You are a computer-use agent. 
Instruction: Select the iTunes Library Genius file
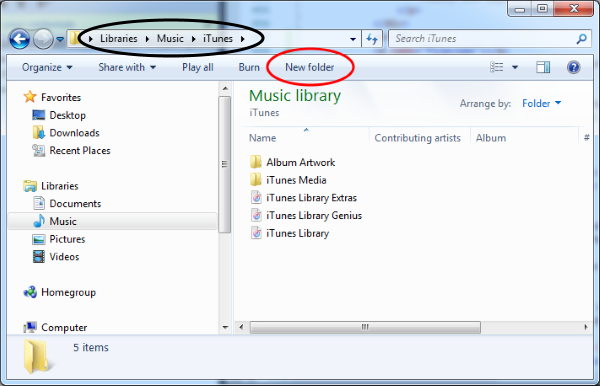point(314,216)
